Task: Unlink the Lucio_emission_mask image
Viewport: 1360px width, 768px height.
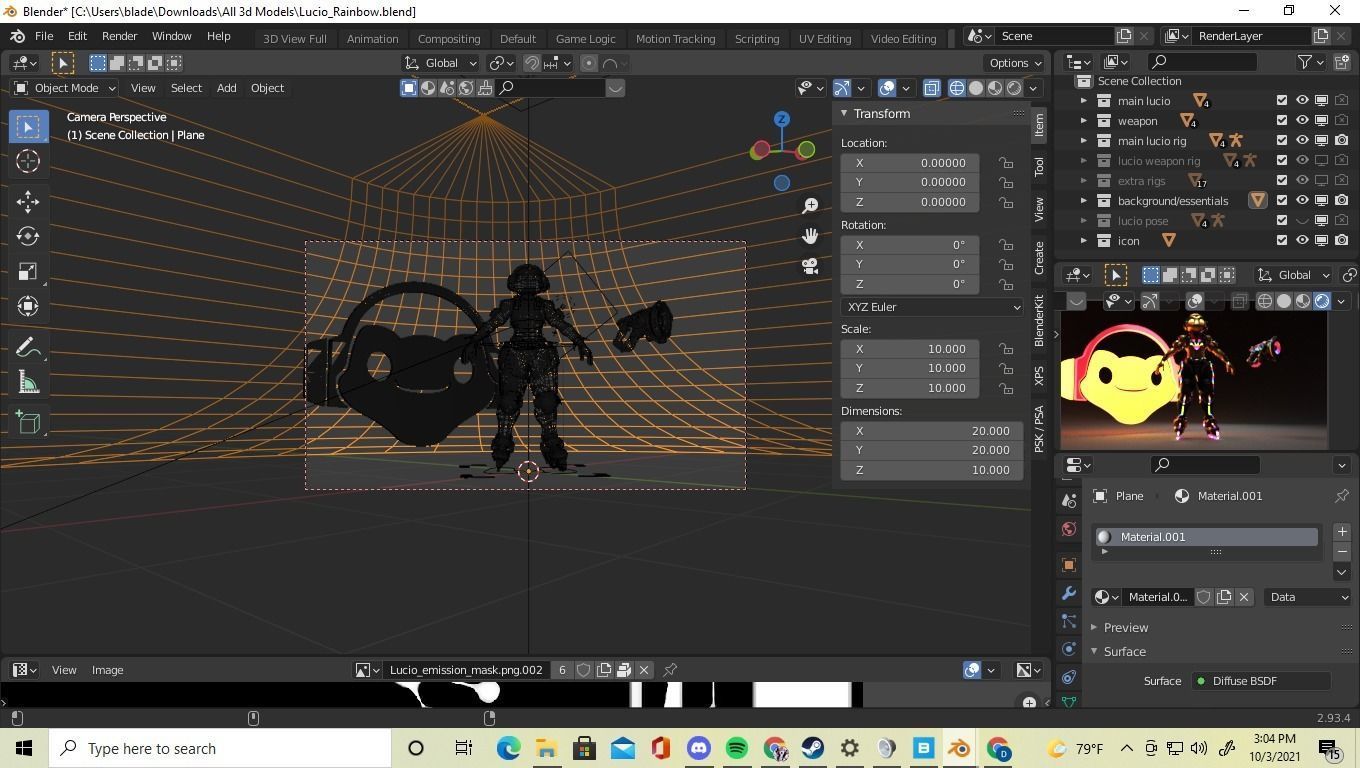Action: (x=644, y=670)
